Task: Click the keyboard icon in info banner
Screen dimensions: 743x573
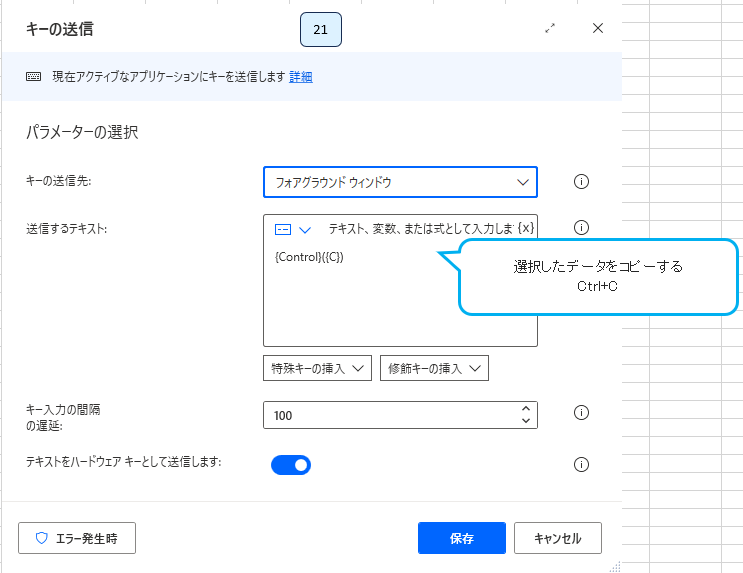Action: (34, 77)
